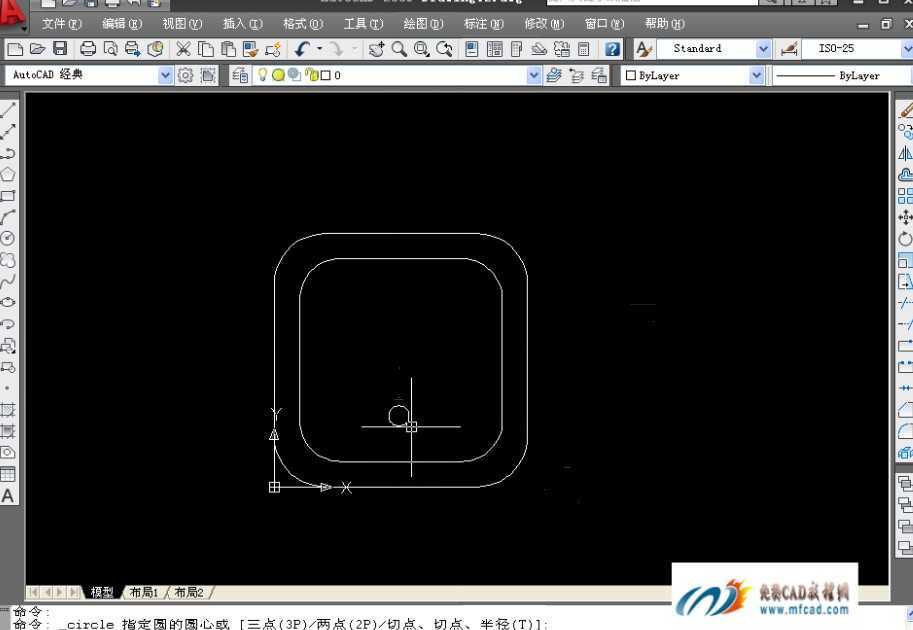Select the Polygon draw tool

pyautogui.click(x=8, y=174)
